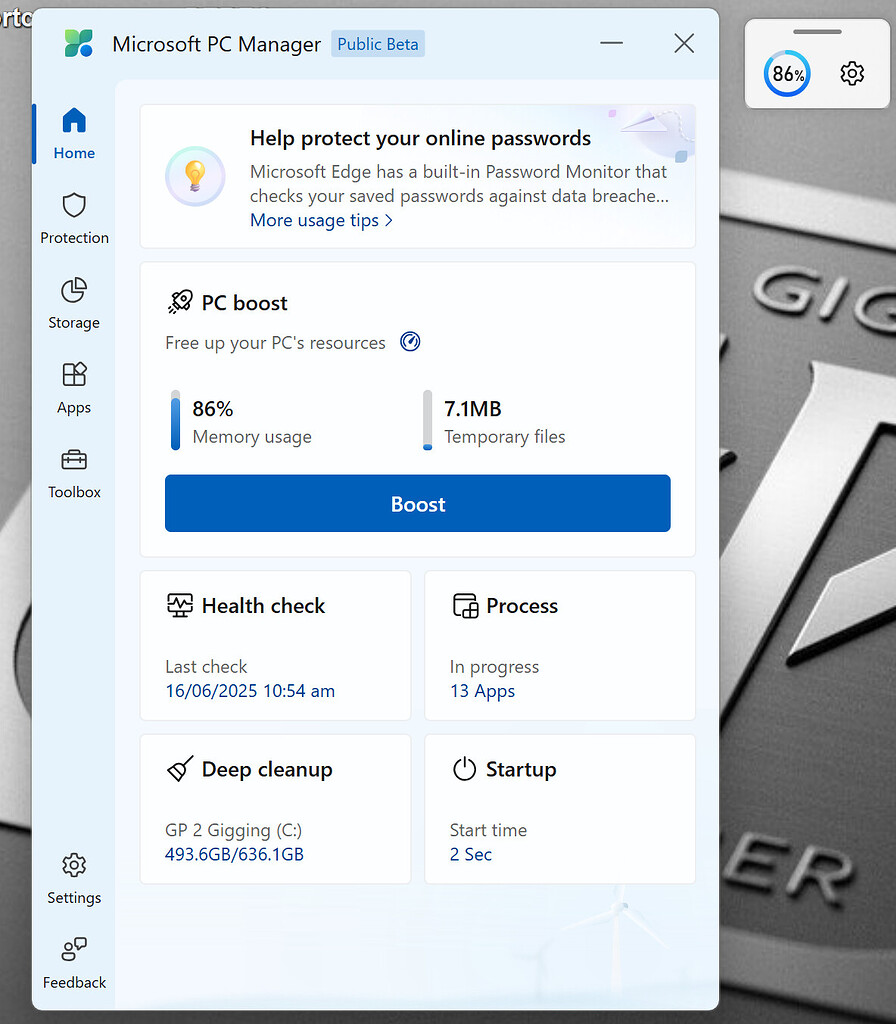Open the gear icon in the floating widget

coord(851,73)
